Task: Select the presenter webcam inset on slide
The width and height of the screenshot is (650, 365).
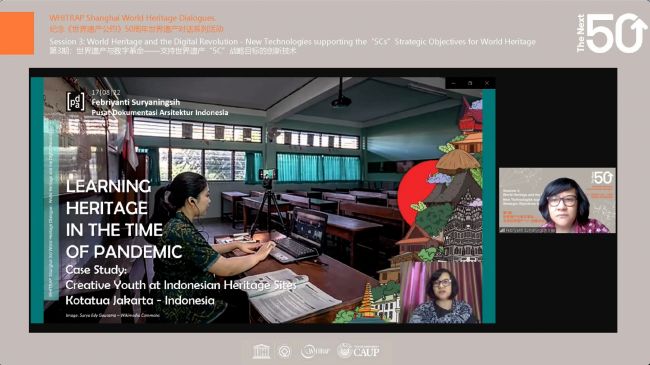Action: click(441, 292)
